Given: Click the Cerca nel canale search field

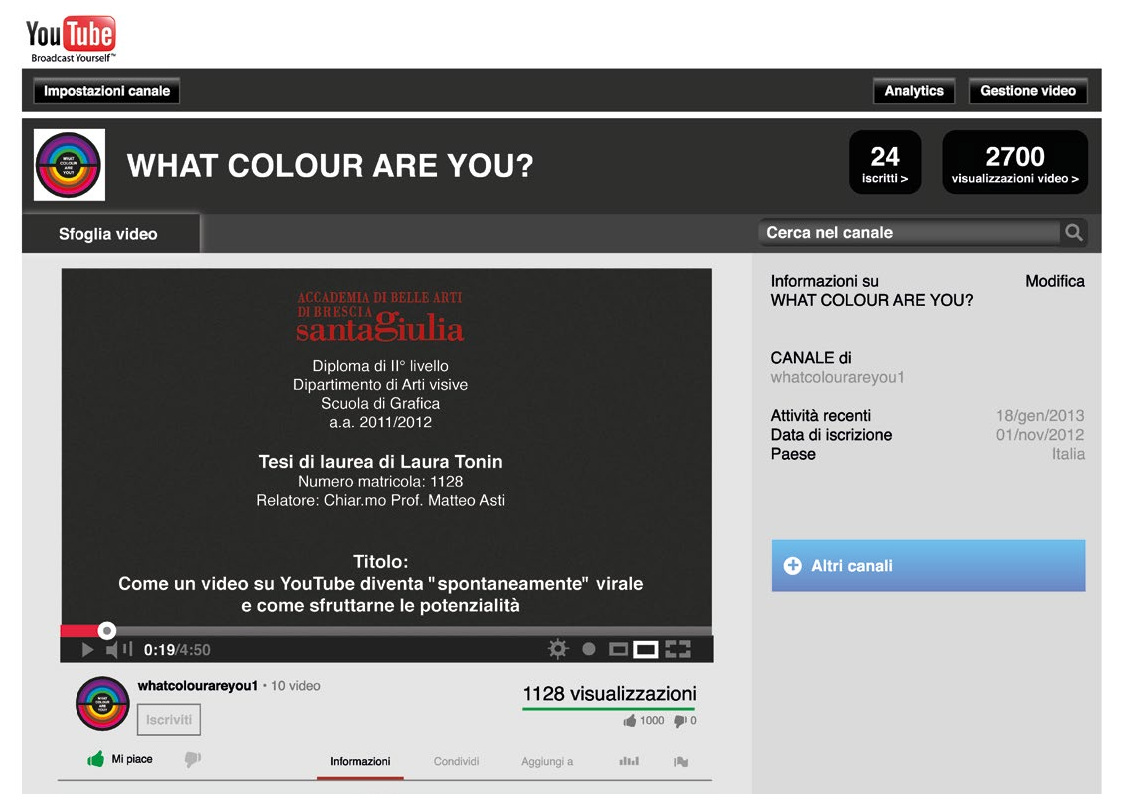Looking at the screenshot, I should coord(910,233).
